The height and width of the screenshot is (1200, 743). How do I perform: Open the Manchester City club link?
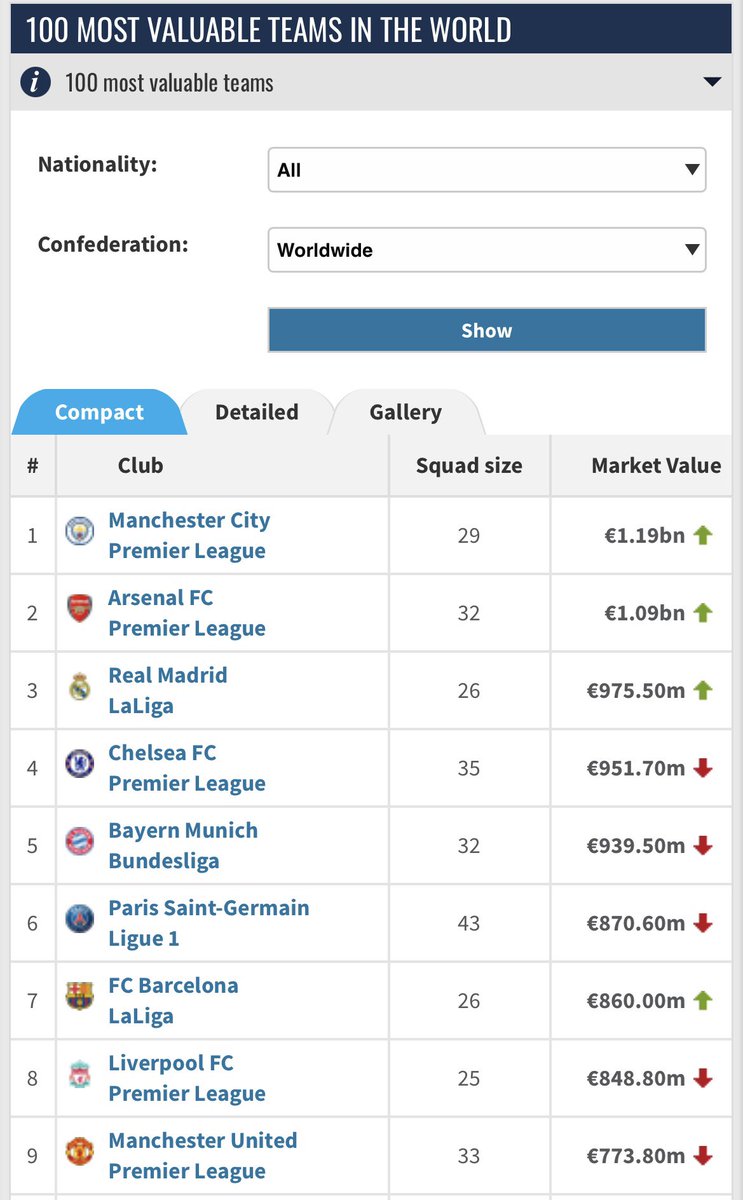[189, 520]
